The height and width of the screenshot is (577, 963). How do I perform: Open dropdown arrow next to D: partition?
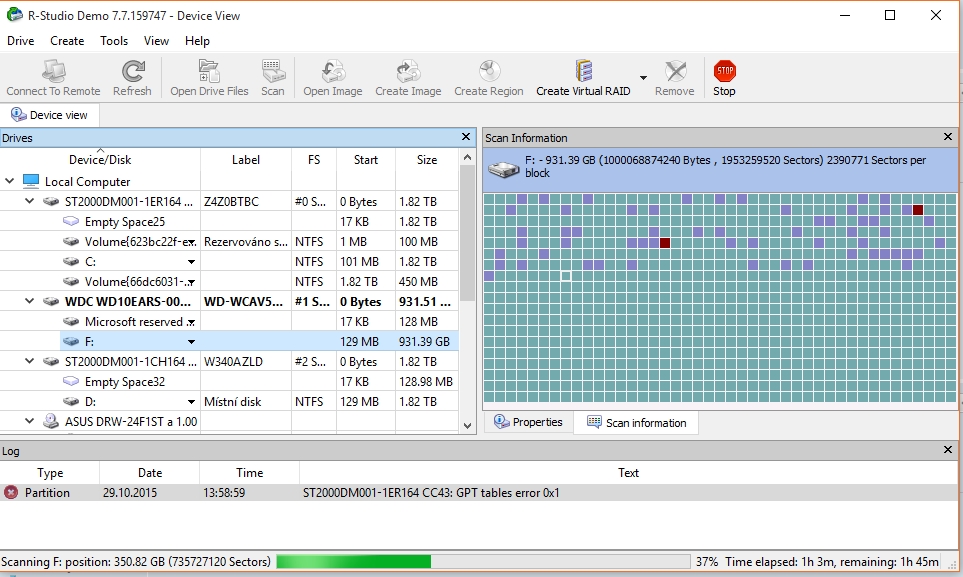coord(192,402)
